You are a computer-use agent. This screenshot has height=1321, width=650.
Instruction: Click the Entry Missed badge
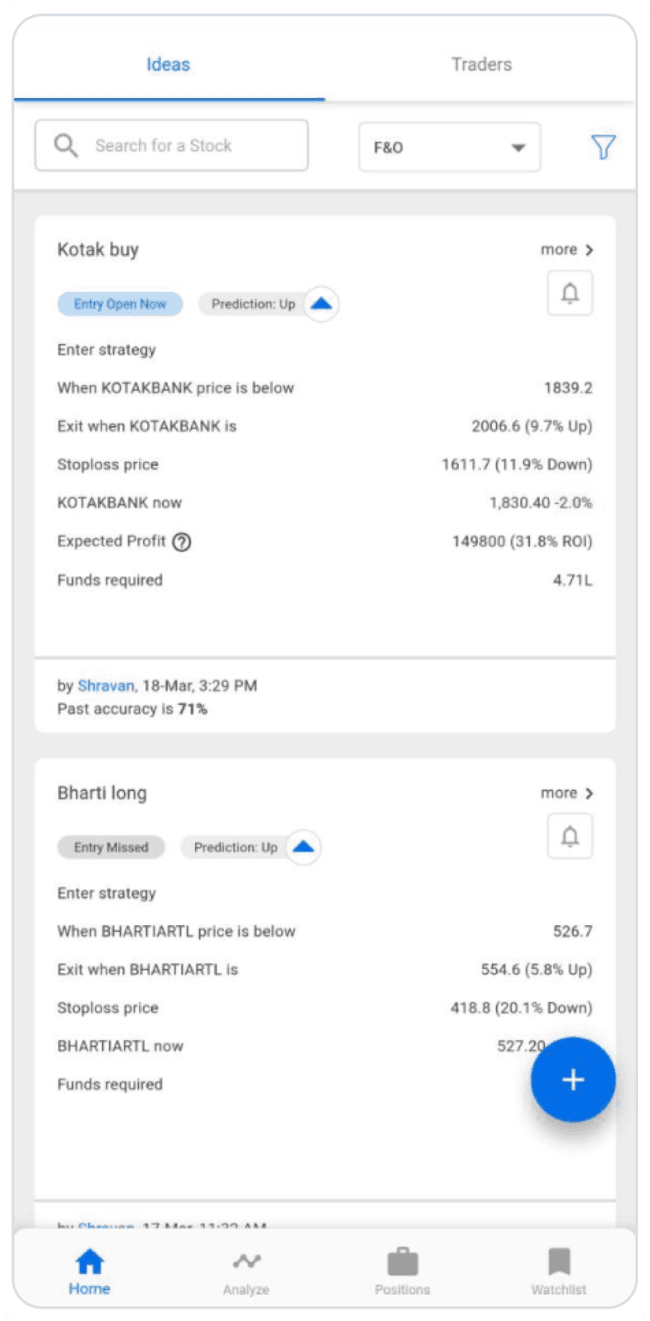pyautogui.click(x=111, y=847)
